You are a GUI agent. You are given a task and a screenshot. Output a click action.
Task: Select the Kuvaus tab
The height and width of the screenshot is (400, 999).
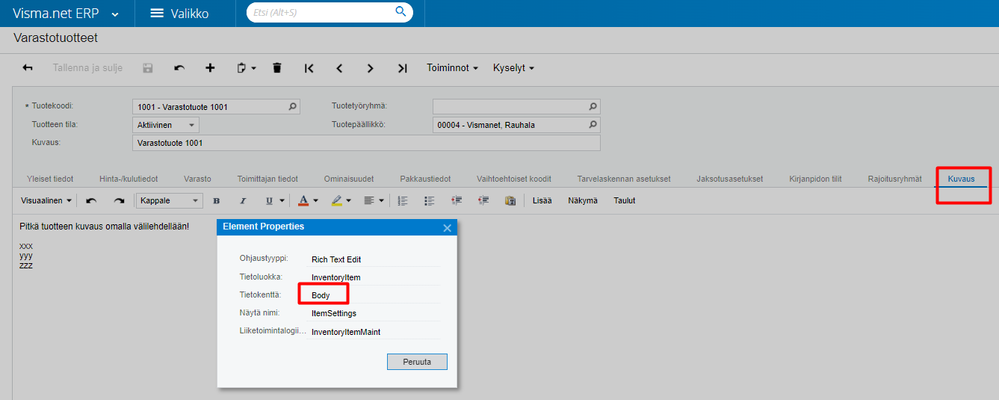[961, 179]
